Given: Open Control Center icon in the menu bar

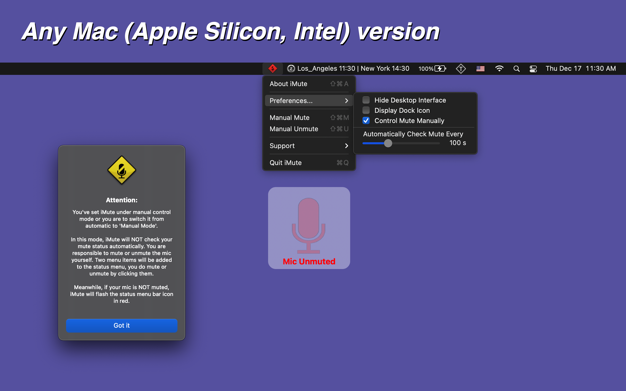Looking at the screenshot, I should point(533,69).
